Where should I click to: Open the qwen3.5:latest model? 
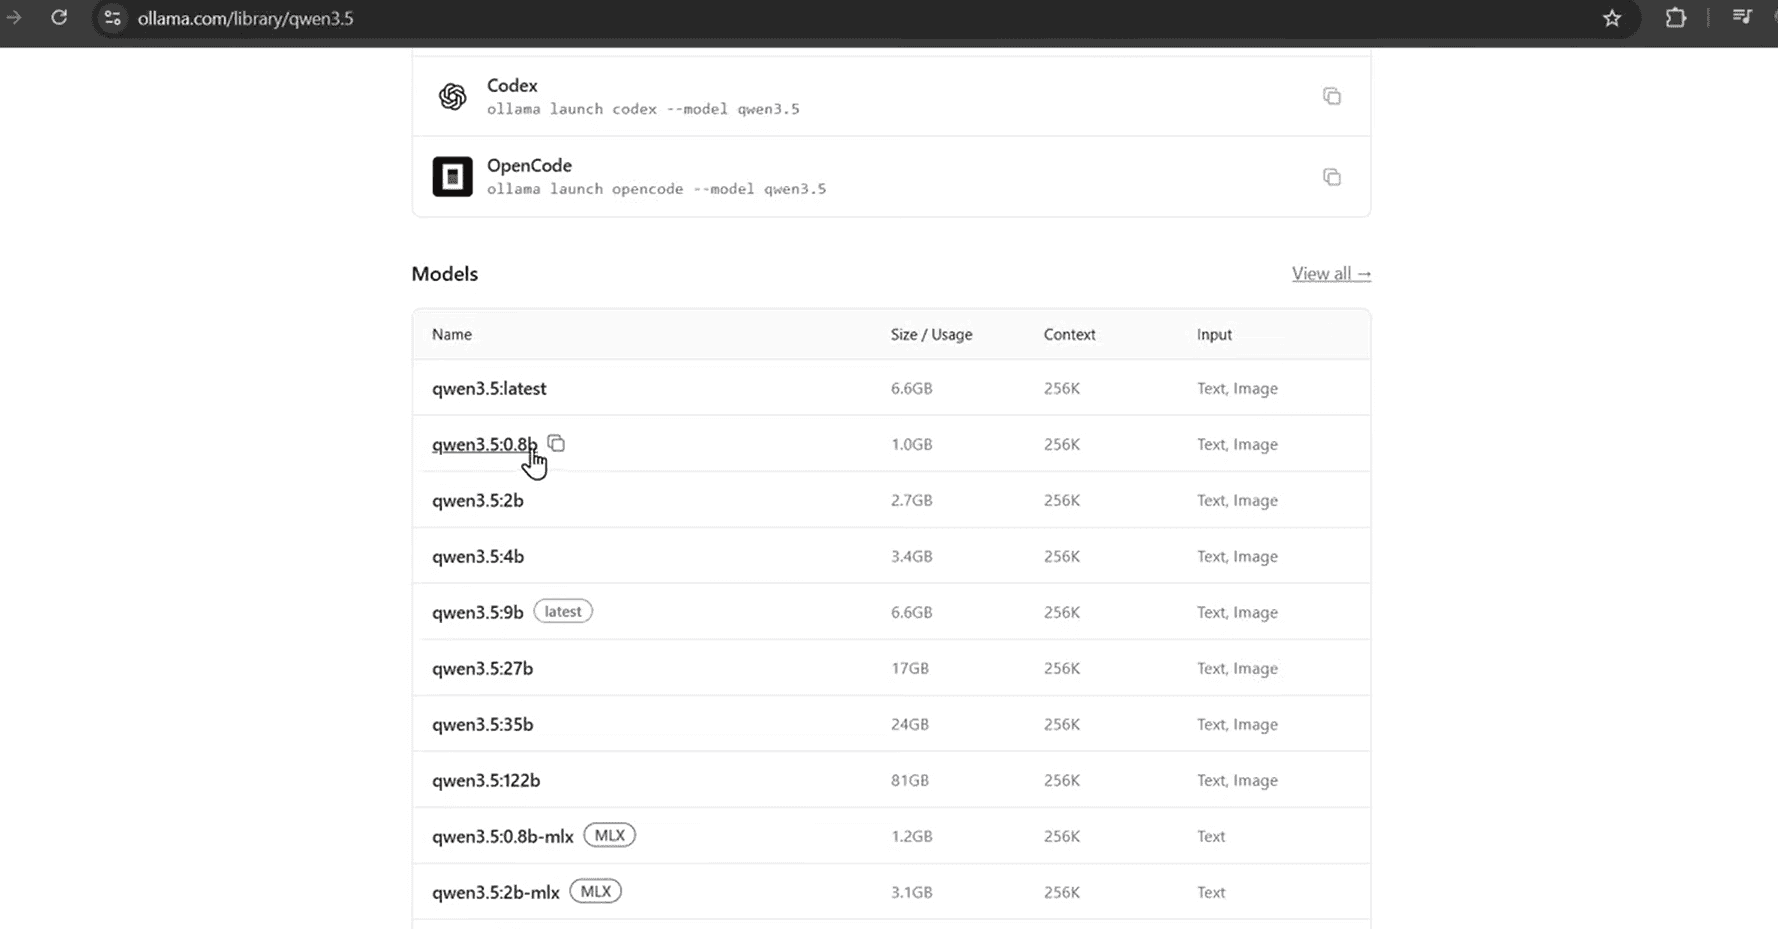click(489, 388)
